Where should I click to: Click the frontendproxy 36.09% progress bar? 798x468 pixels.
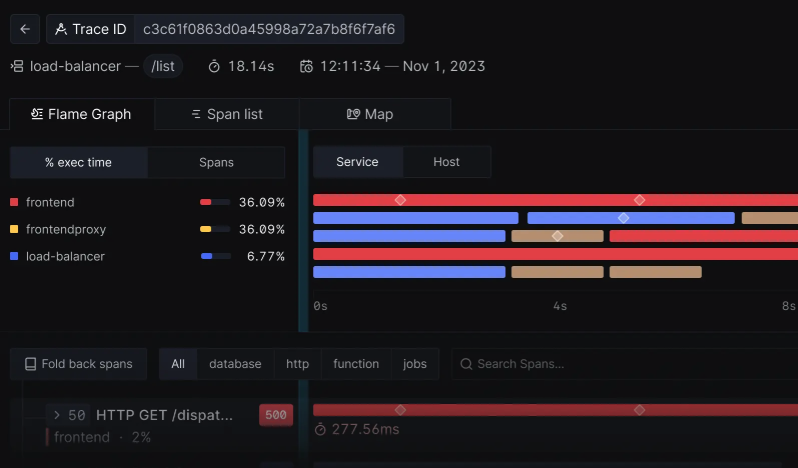[x=215, y=229]
